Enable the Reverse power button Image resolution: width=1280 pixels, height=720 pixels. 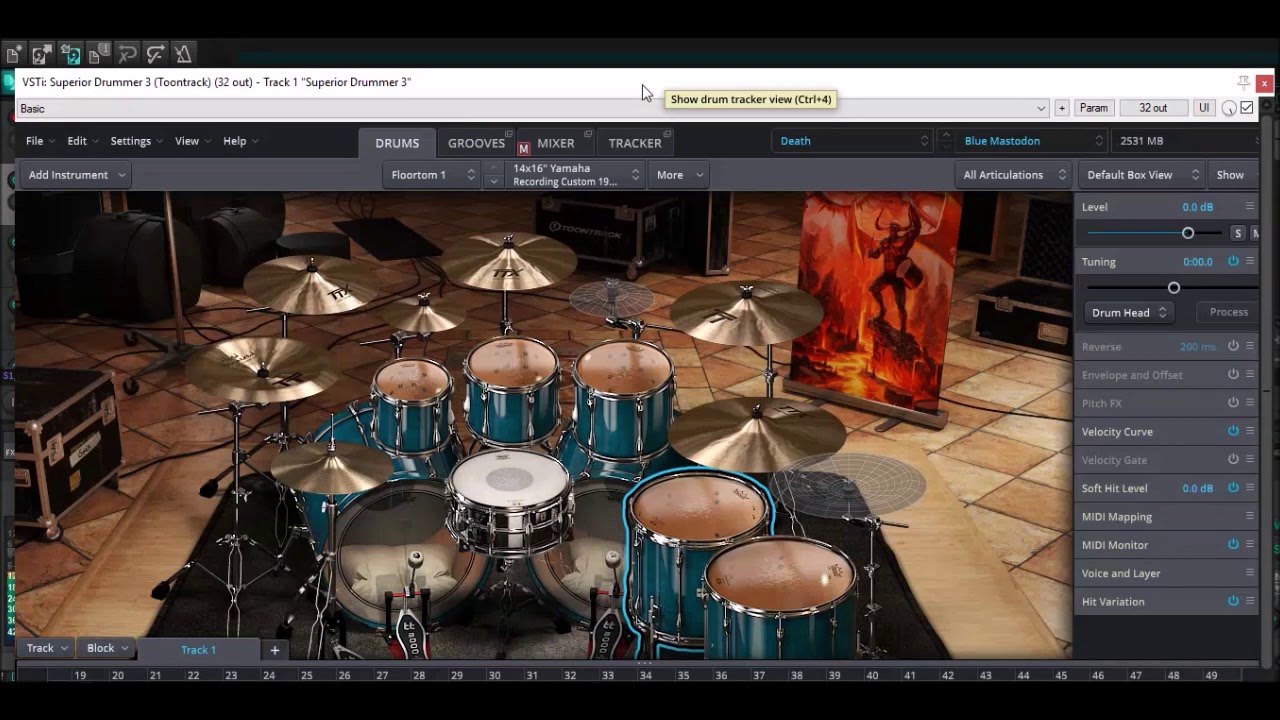click(x=1233, y=346)
